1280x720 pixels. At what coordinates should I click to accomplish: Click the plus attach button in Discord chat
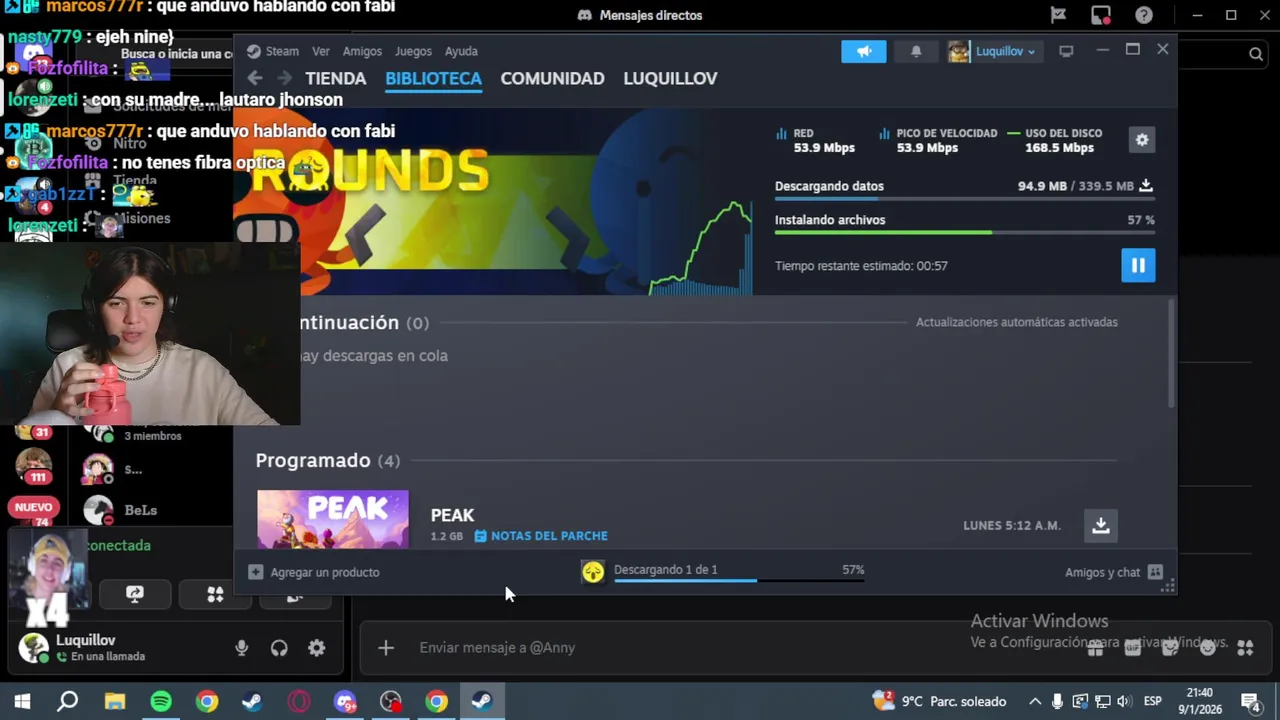[386, 648]
